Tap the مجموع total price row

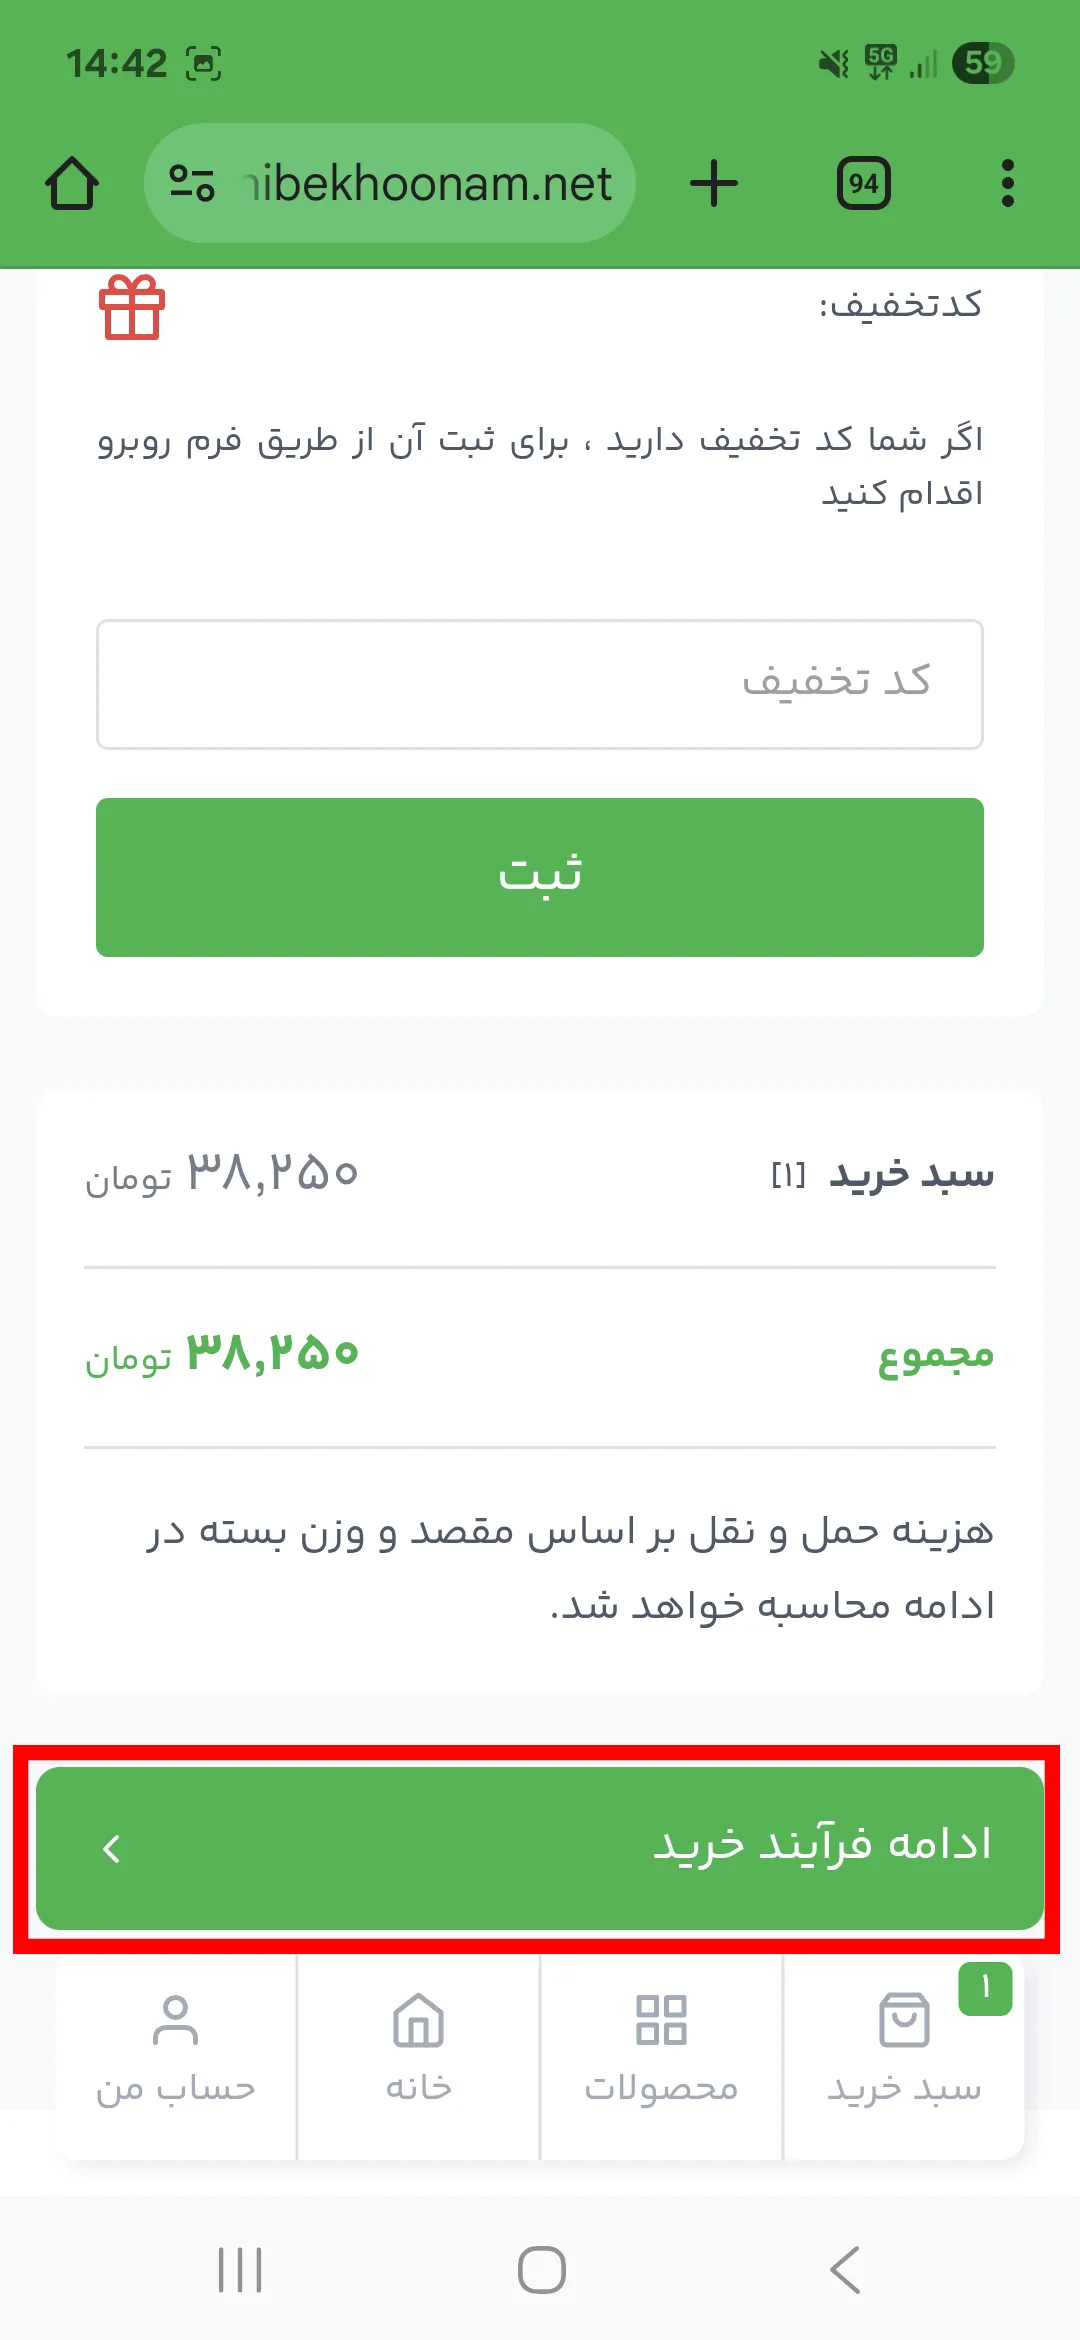tap(540, 1356)
